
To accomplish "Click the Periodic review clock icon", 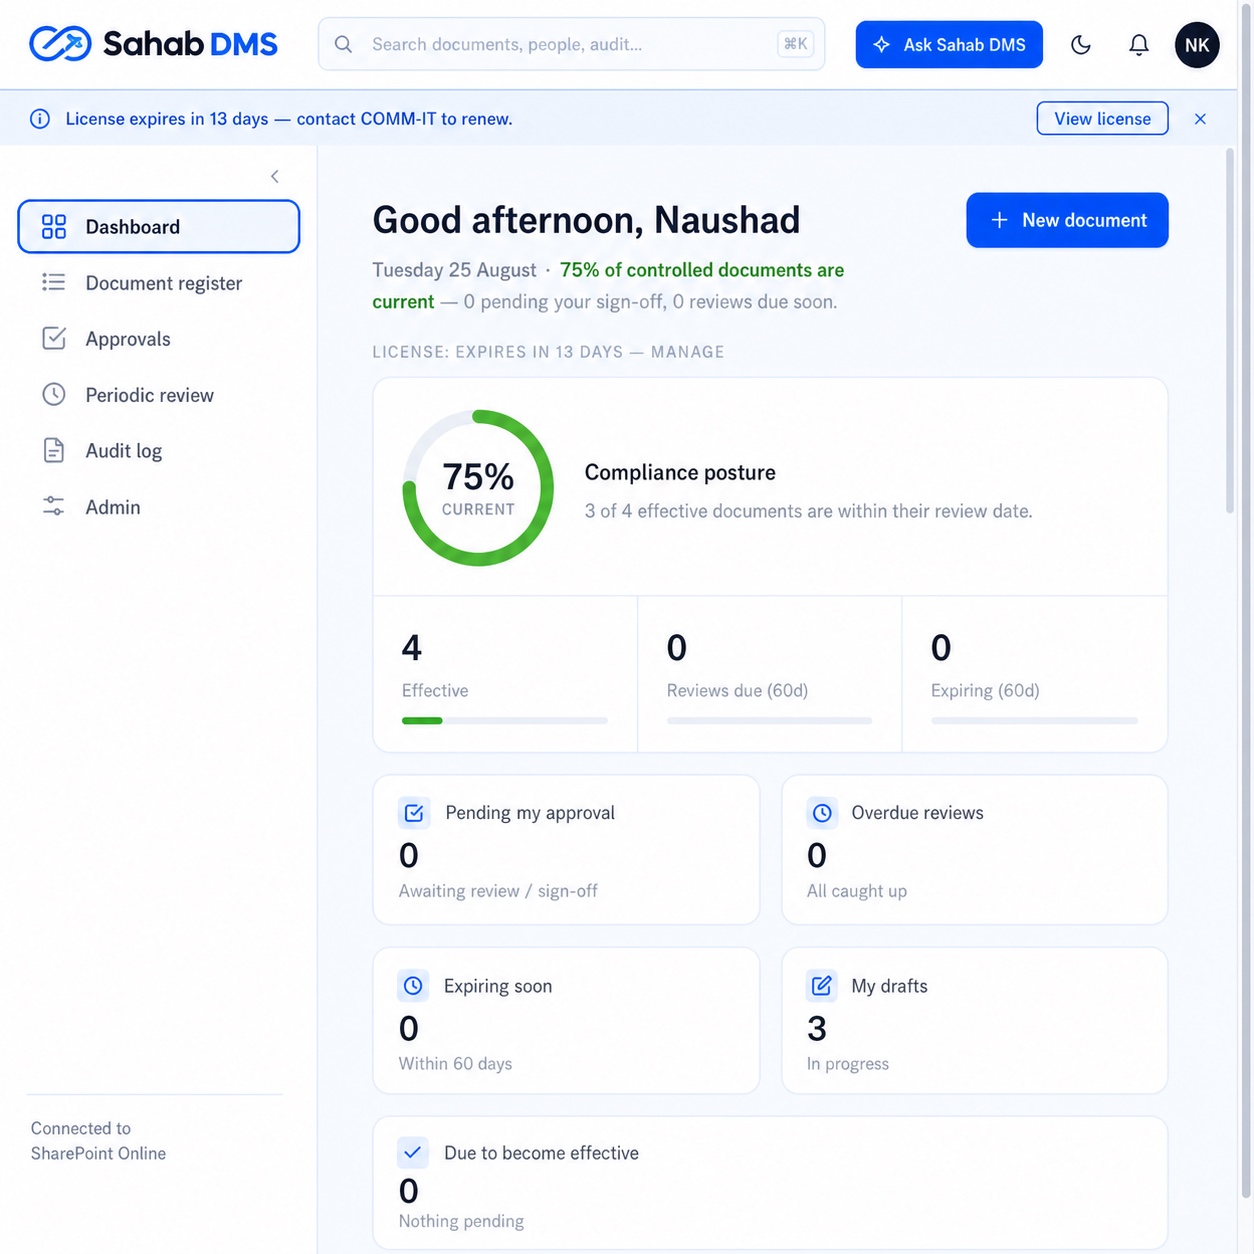I will 54,394.
